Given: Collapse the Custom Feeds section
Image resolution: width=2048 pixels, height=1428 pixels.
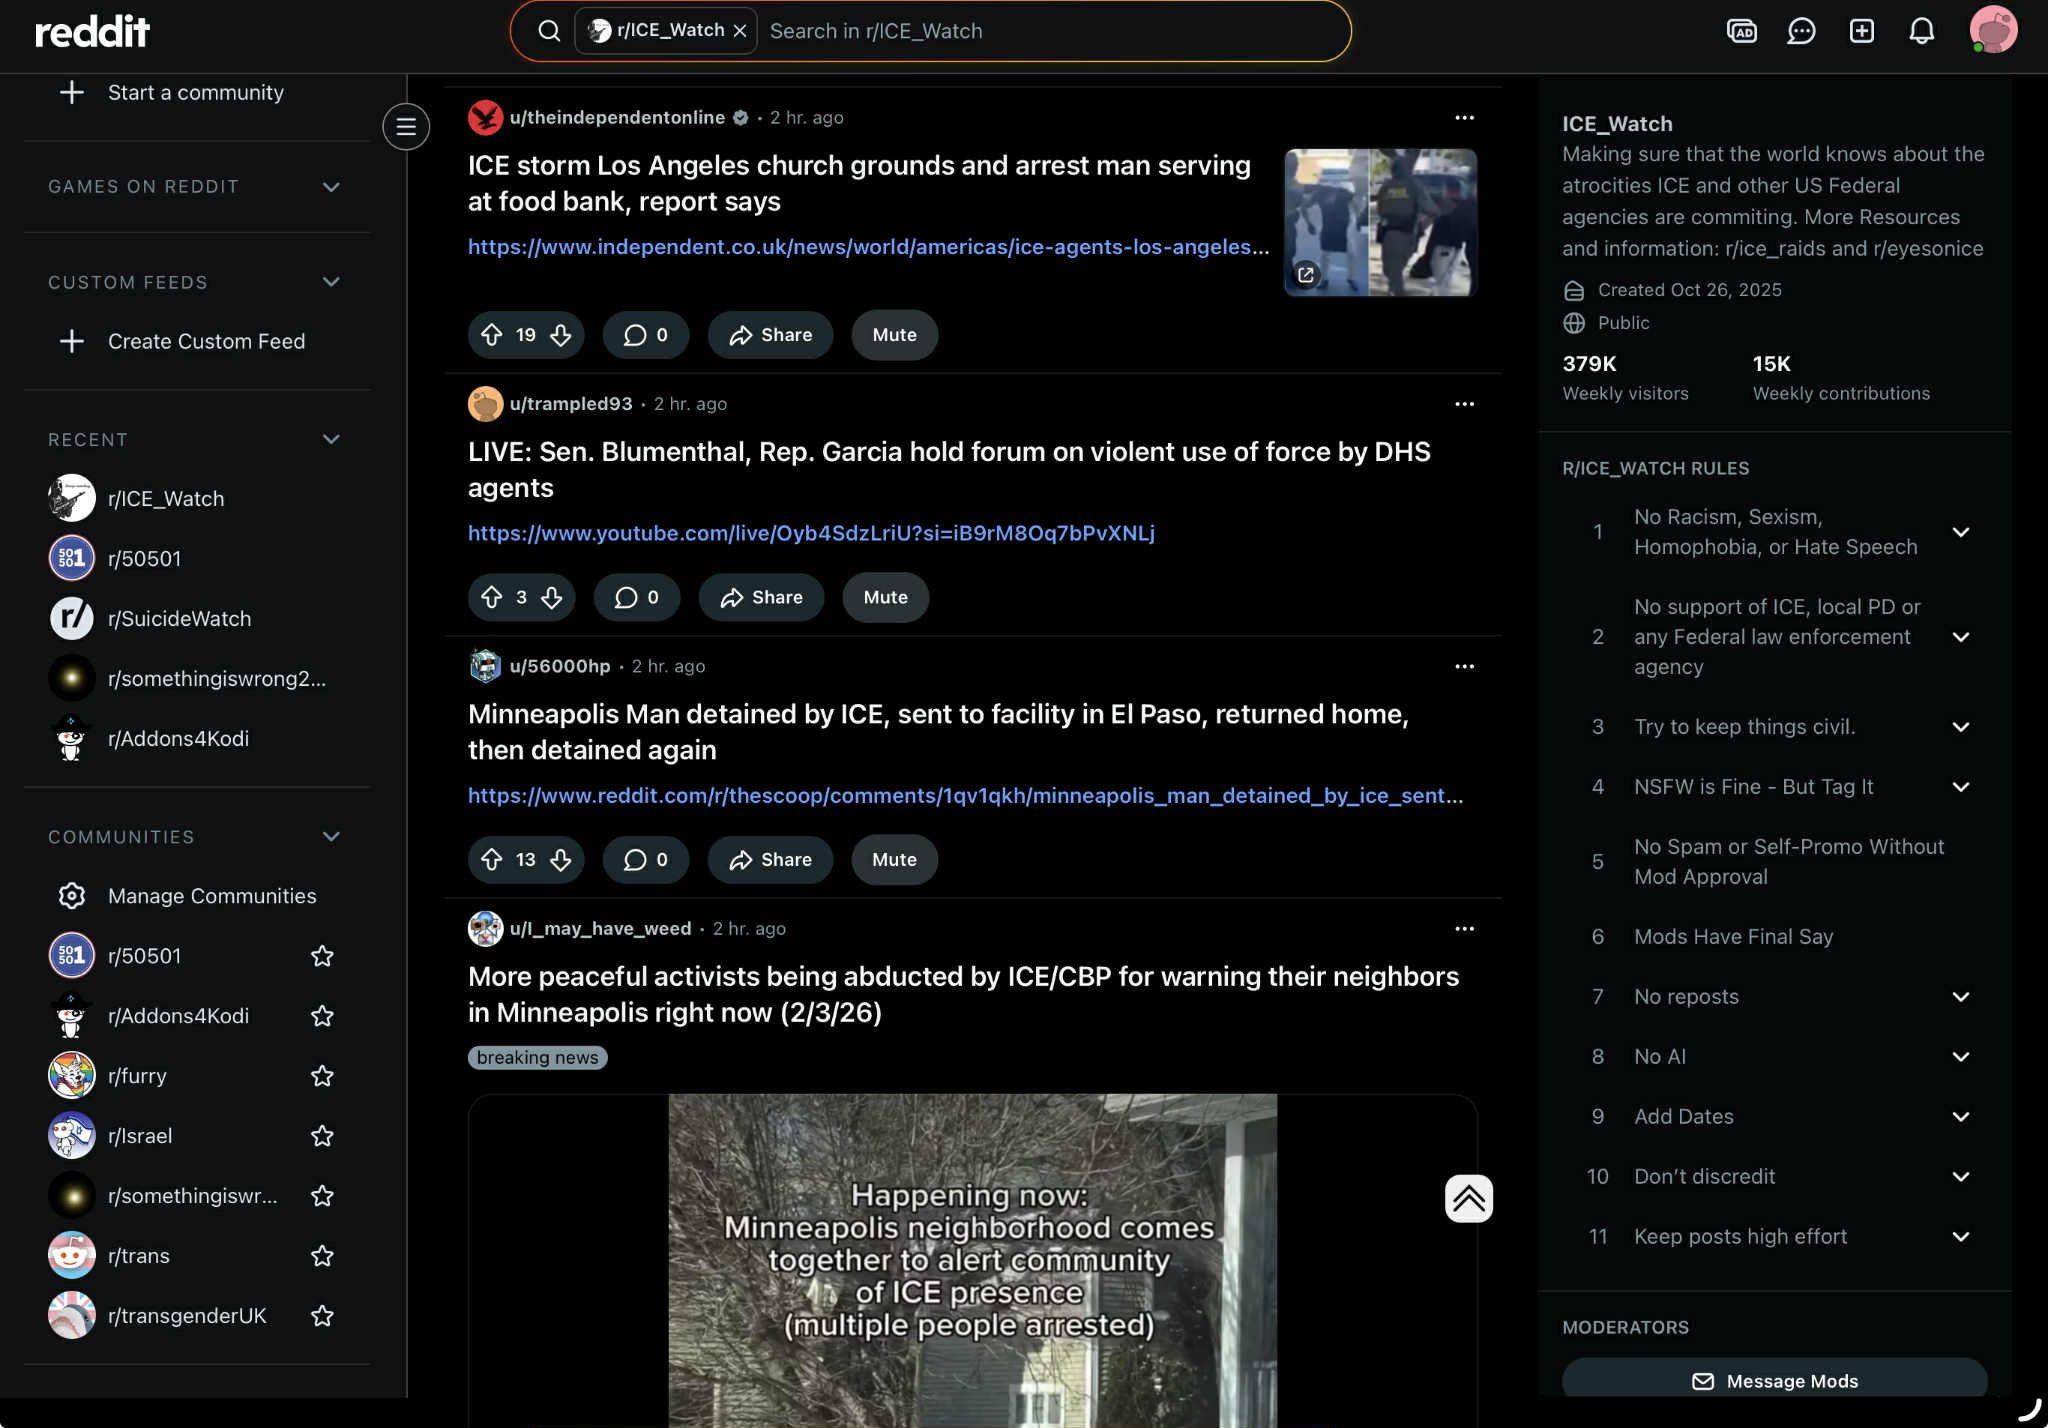Looking at the screenshot, I should [331, 282].
